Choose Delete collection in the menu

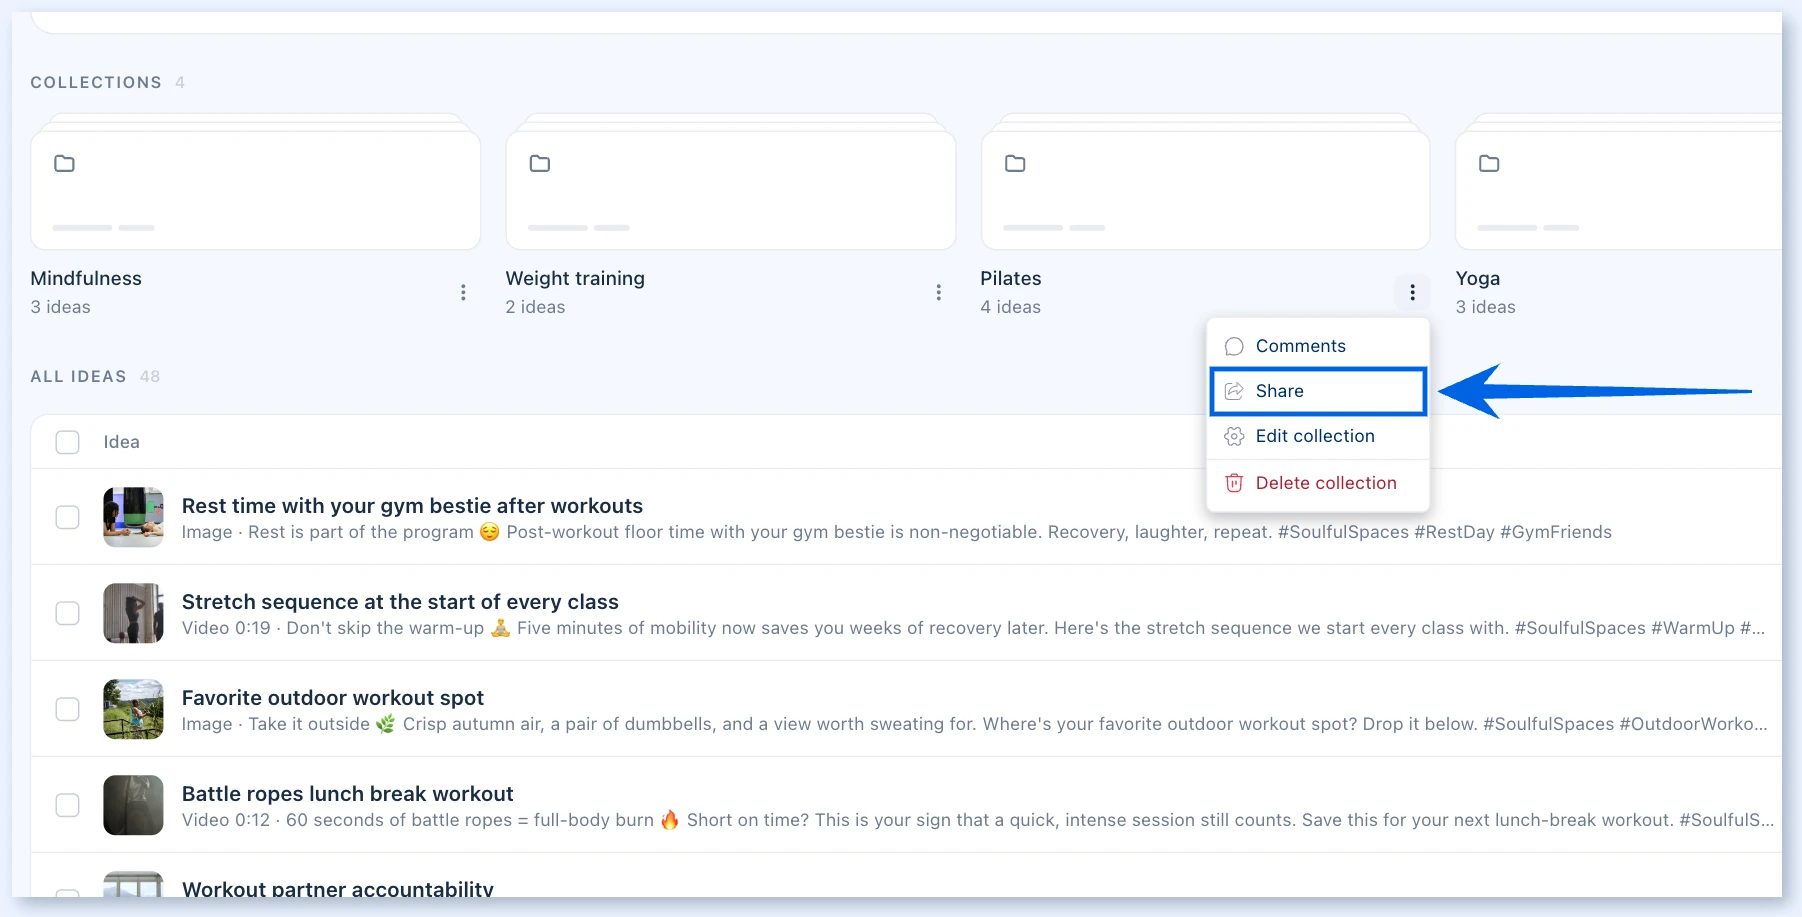coord(1318,483)
